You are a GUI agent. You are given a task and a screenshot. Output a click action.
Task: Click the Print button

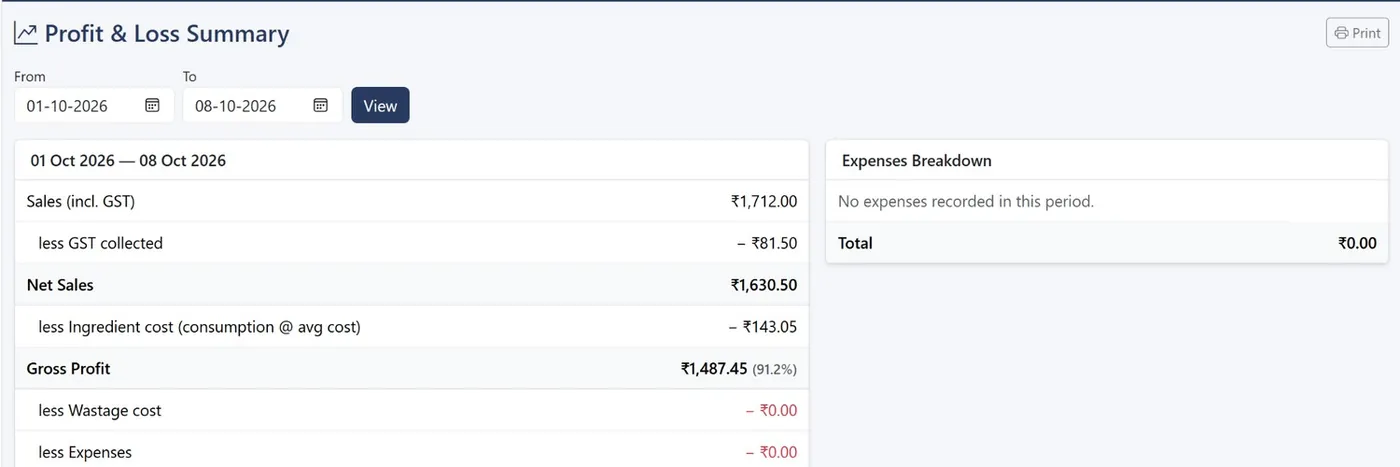point(1357,33)
